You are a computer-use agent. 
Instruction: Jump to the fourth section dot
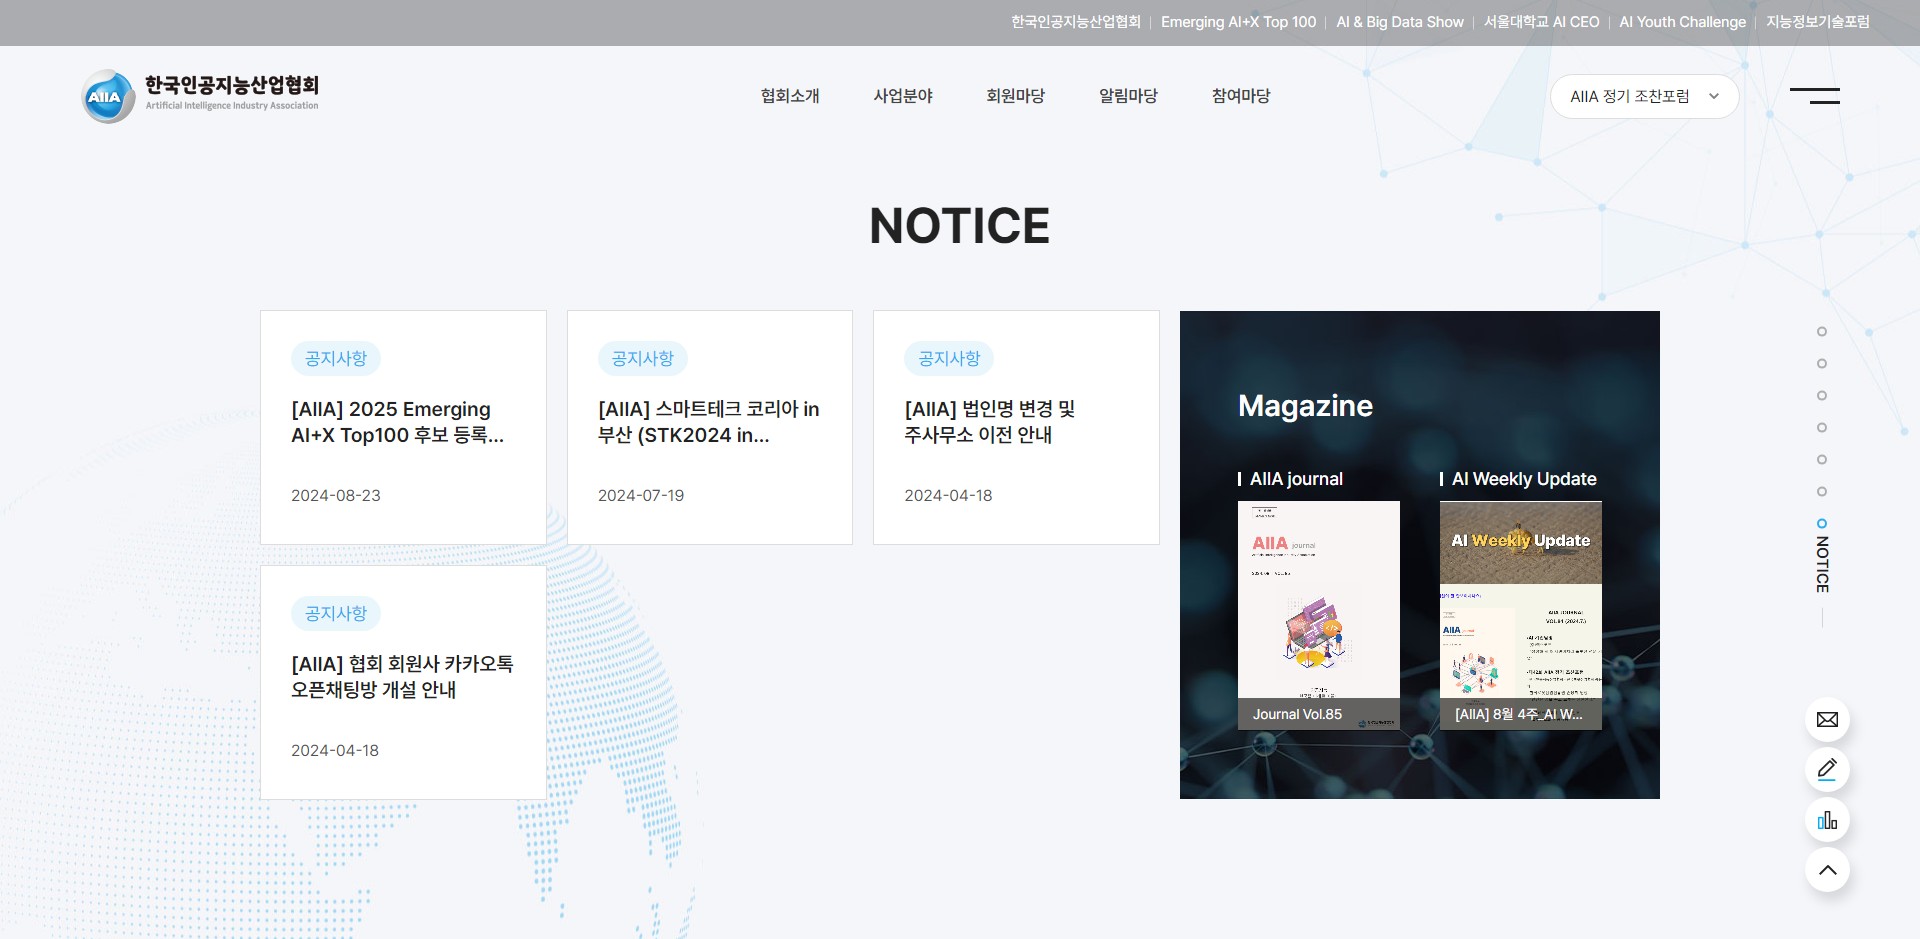pyautogui.click(x=1822, y=428)
